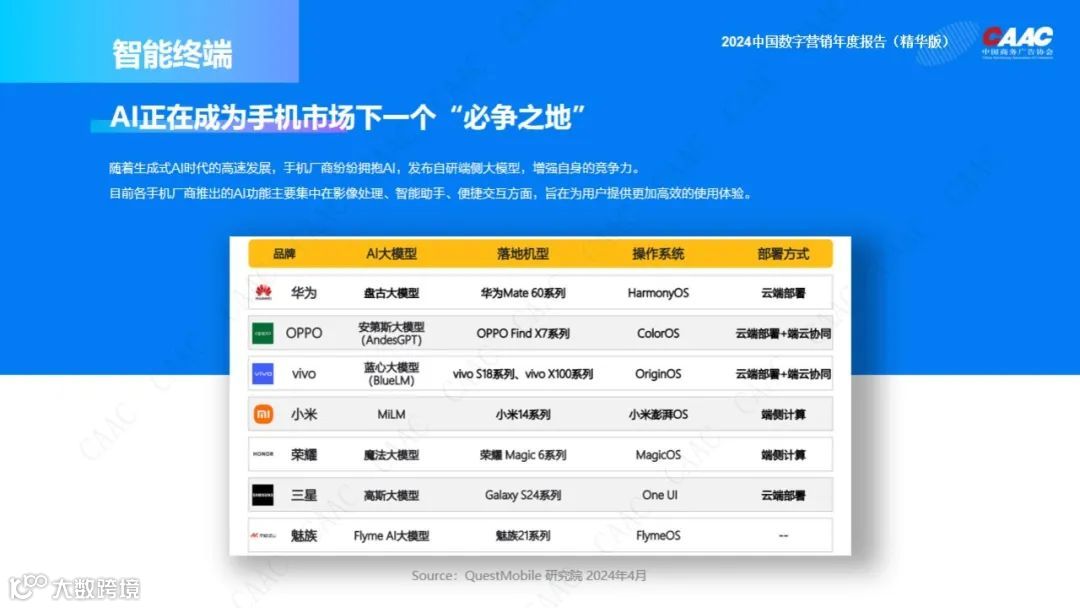This screenshot has height=608, width=1080.
Task: Click the headline AI正在成为手机市场下一个必争之地
Action: (348, 118)
